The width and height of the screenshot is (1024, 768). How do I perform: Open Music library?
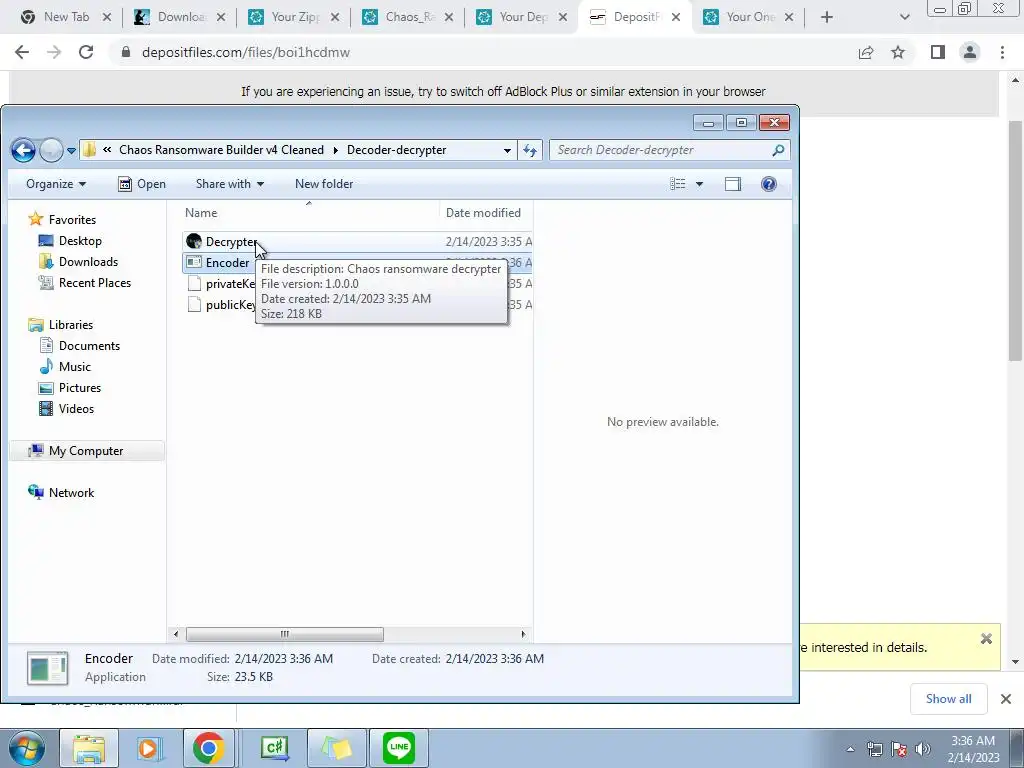click(74, 366)
